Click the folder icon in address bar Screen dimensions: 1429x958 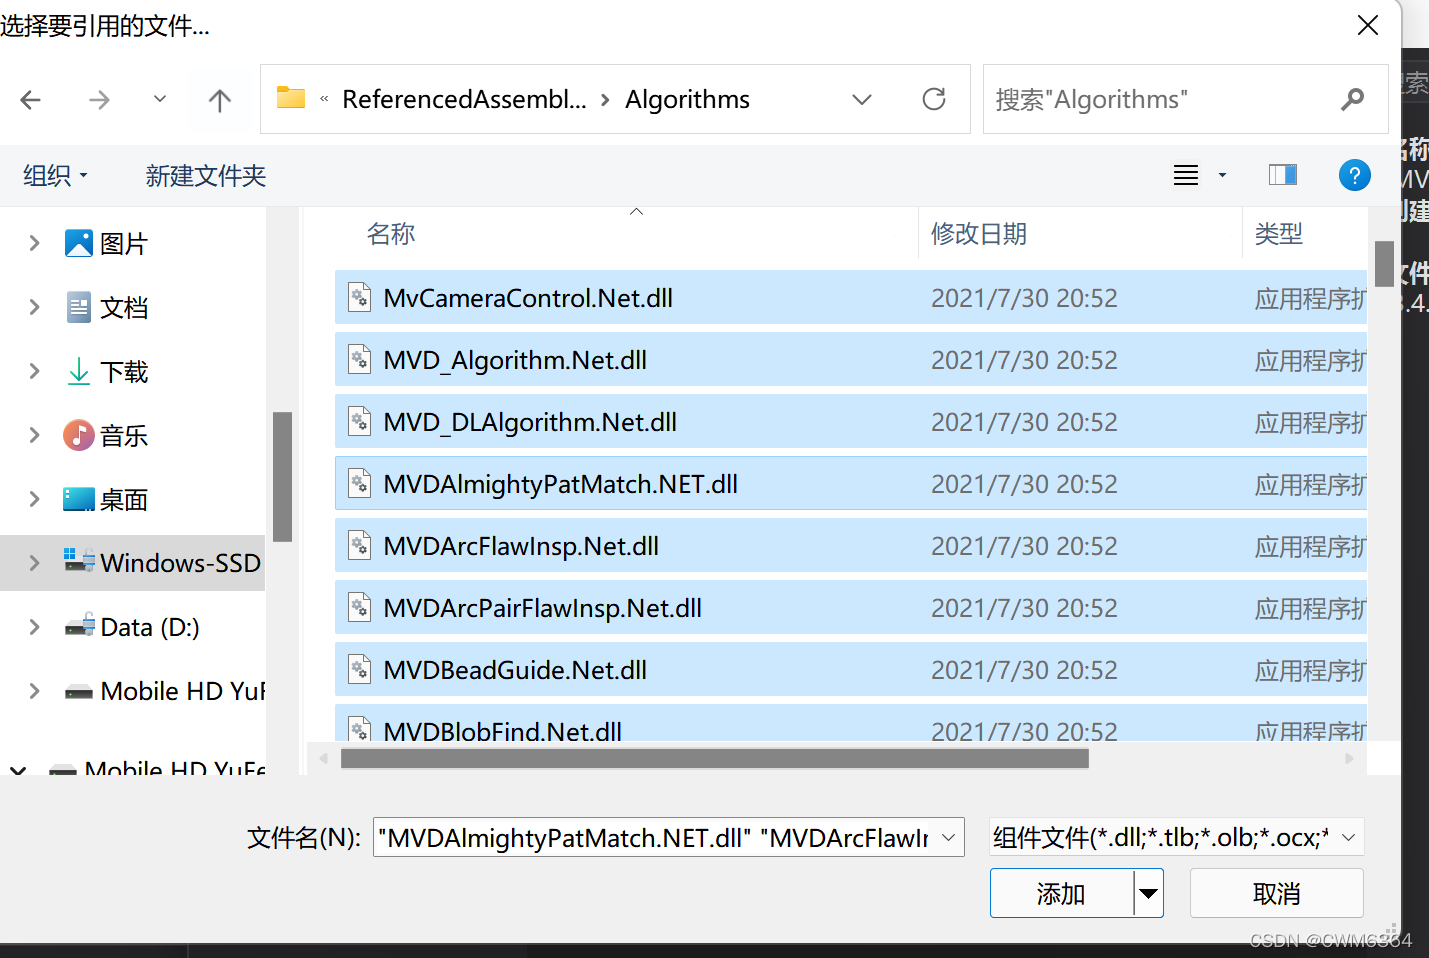pyautogui.click(x=291, y=98)
